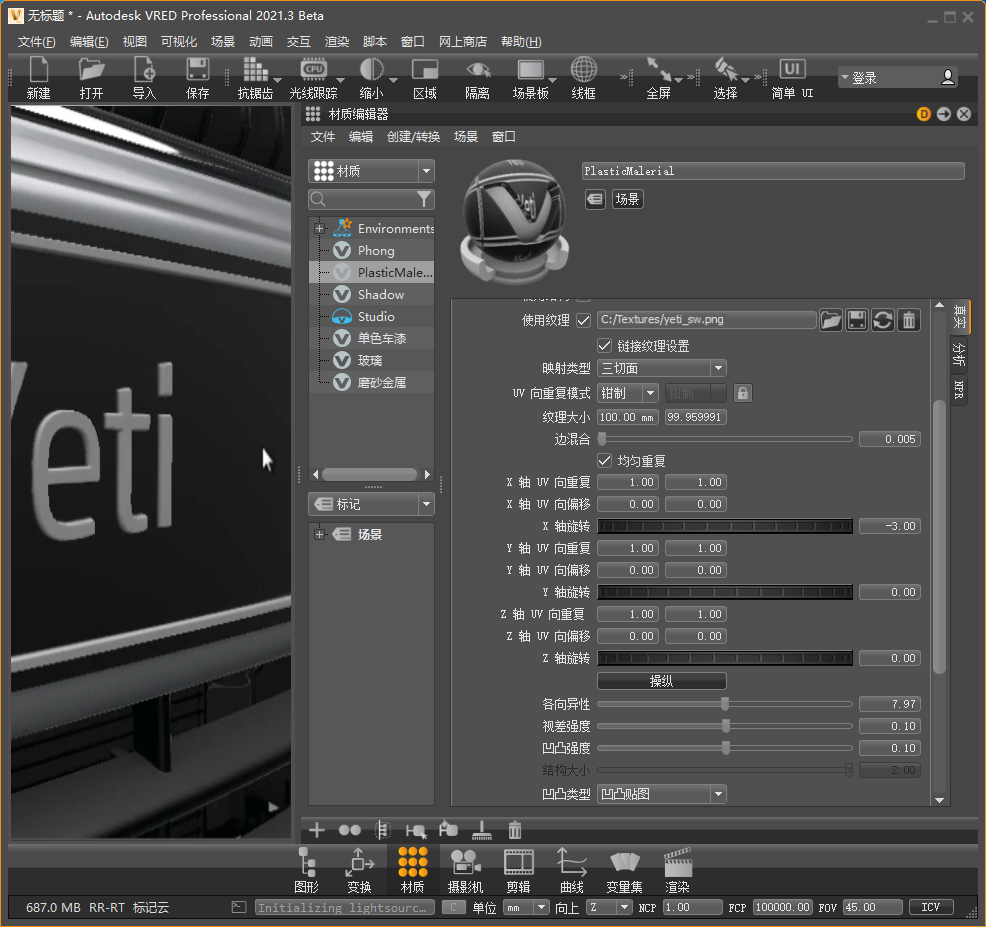986x927 pixels.
Task: Click the 场景 tag button under material name
Action: 628,199
